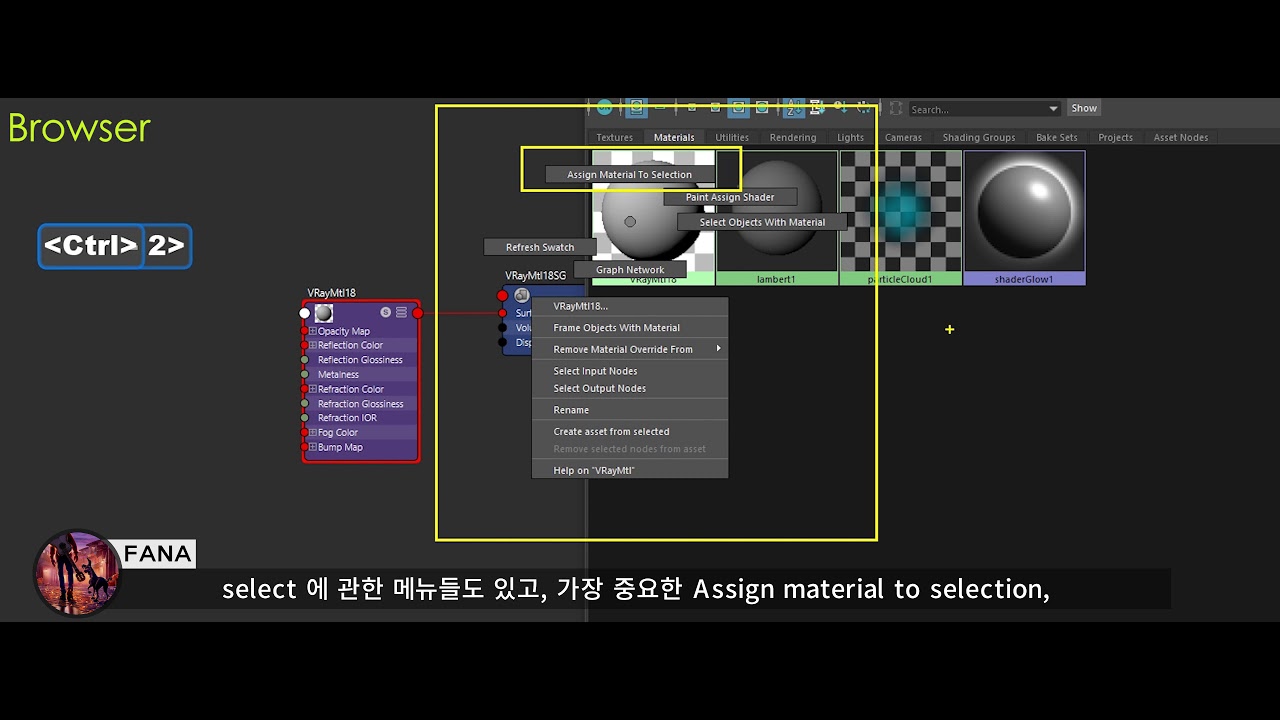
Task: Click the S solo icon on VRayMtl18 node
Action: tap(386, 313)
